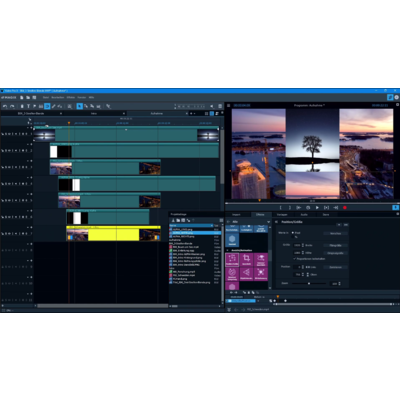This screenshot has width=400, height=400.
Task: Select the Position/Size effect tile
Action: pos(232,260)
